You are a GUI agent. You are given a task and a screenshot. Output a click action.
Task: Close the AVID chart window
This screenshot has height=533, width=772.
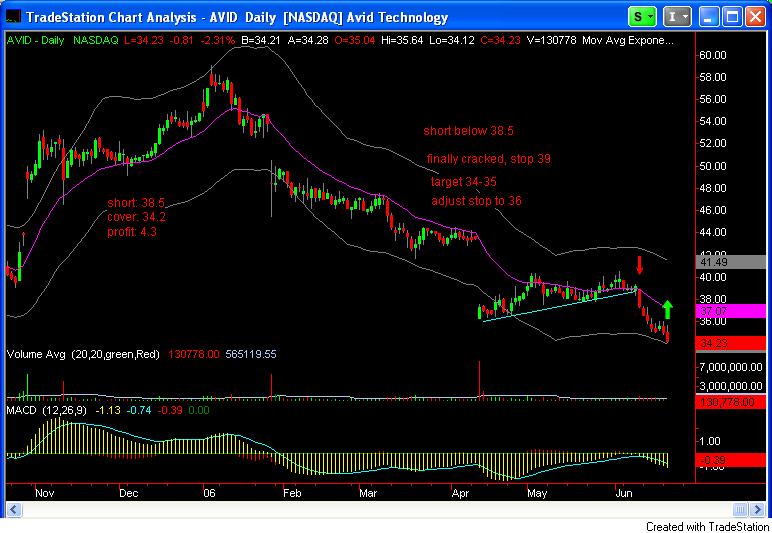[755, 17]
